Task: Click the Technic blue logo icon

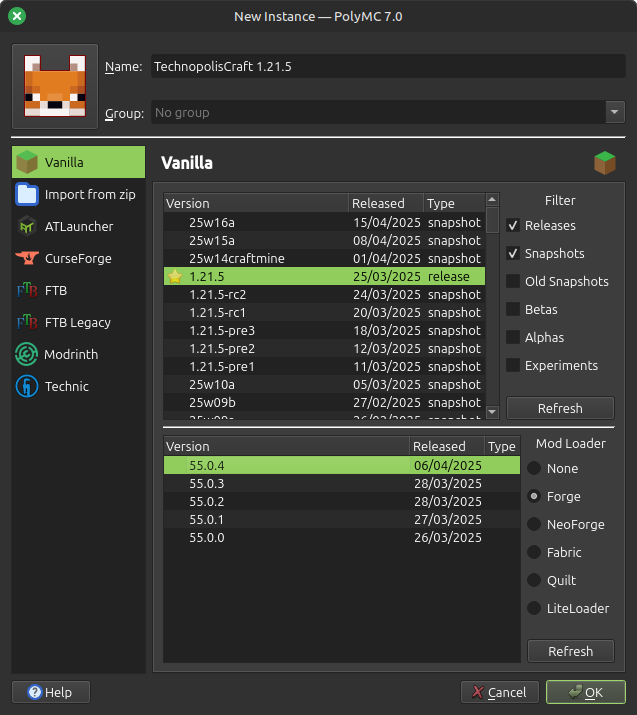Action: 27,386
